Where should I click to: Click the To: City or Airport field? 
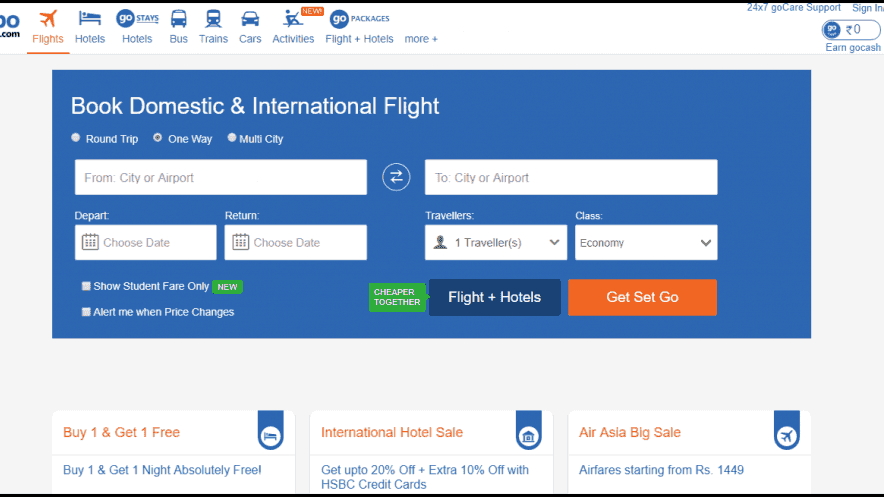[x=571, y=178]
